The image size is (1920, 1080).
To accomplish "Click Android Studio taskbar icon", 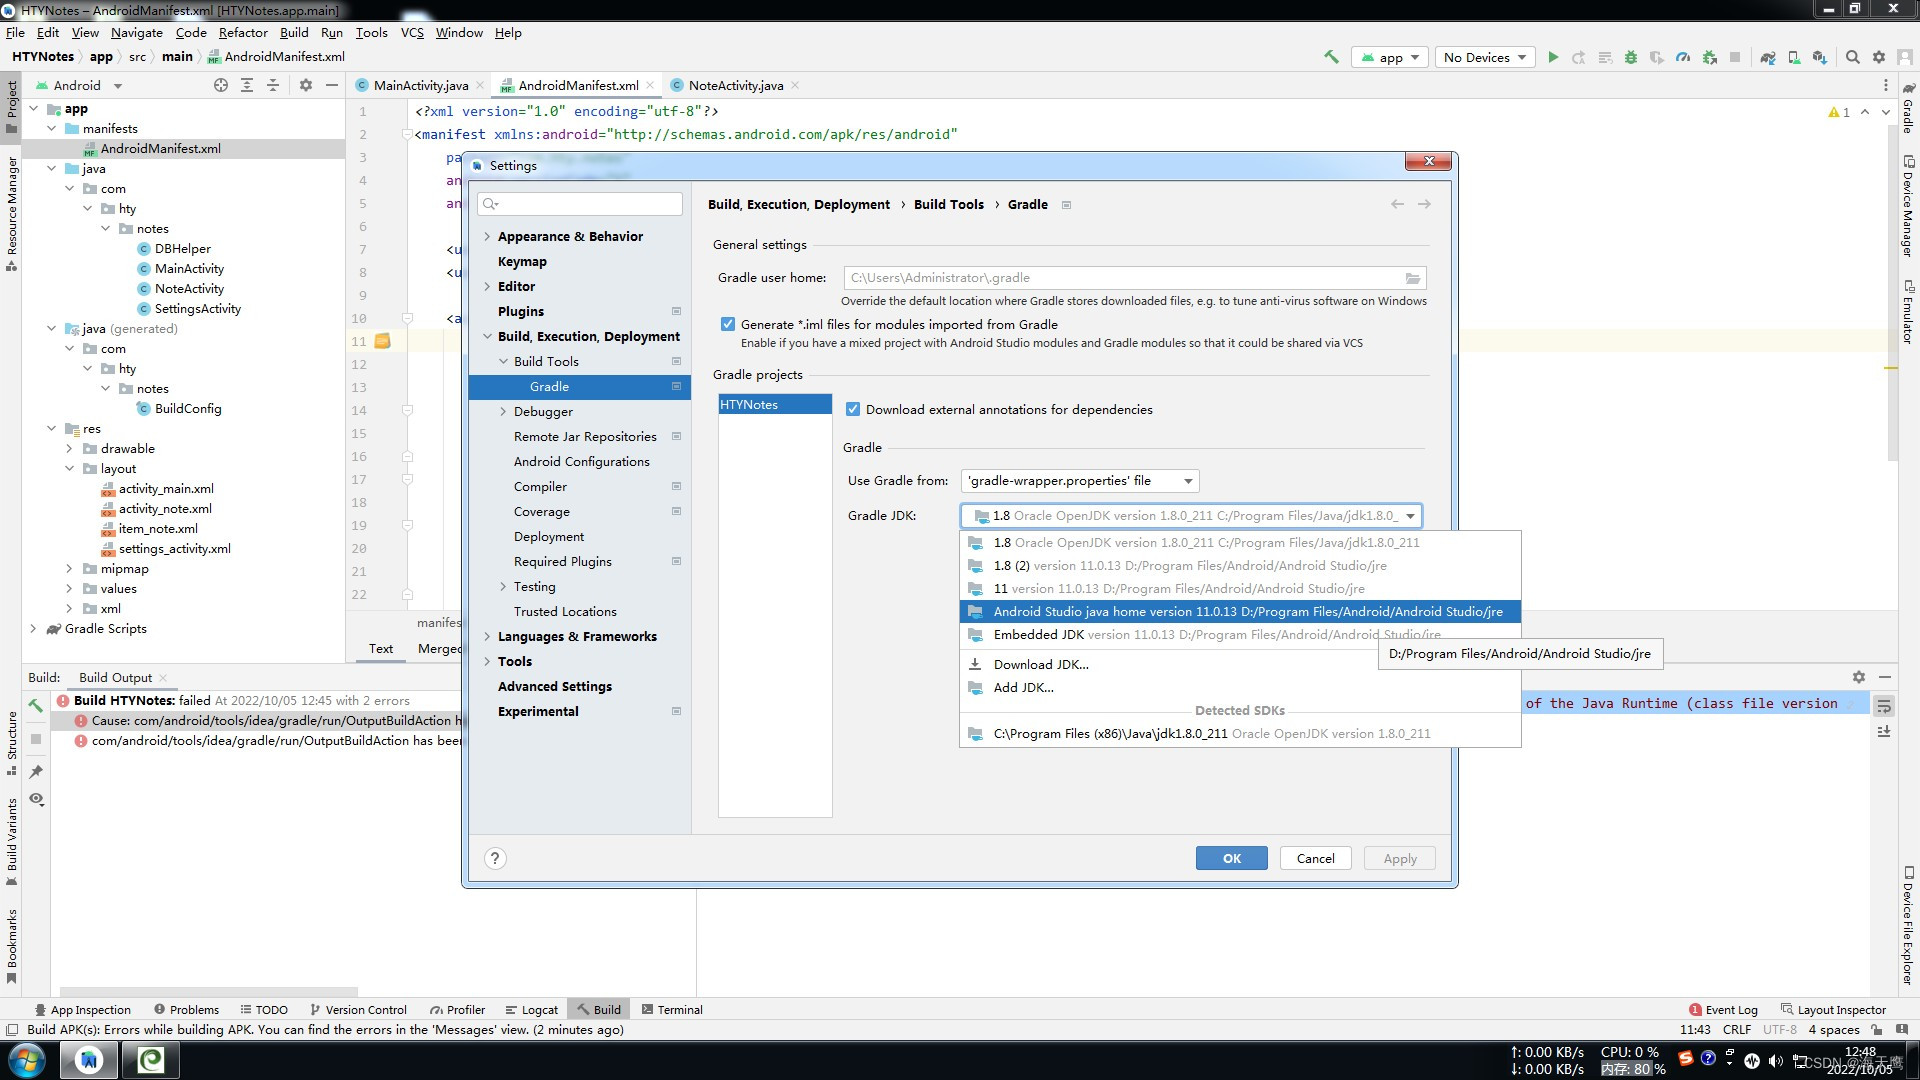I will (x=89, y=1059).
